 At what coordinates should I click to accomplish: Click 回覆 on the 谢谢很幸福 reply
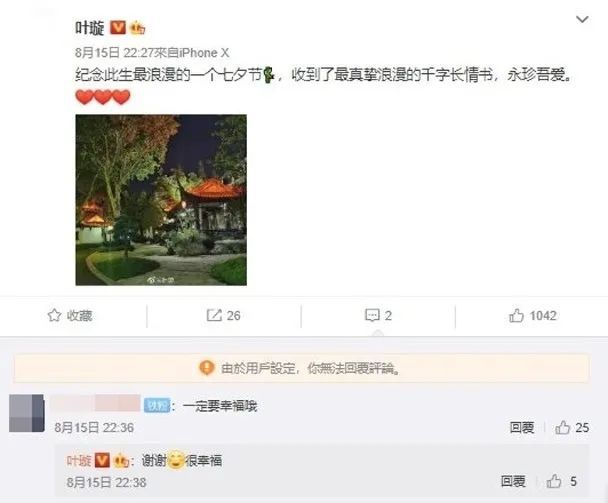click(x=513, y=481)
